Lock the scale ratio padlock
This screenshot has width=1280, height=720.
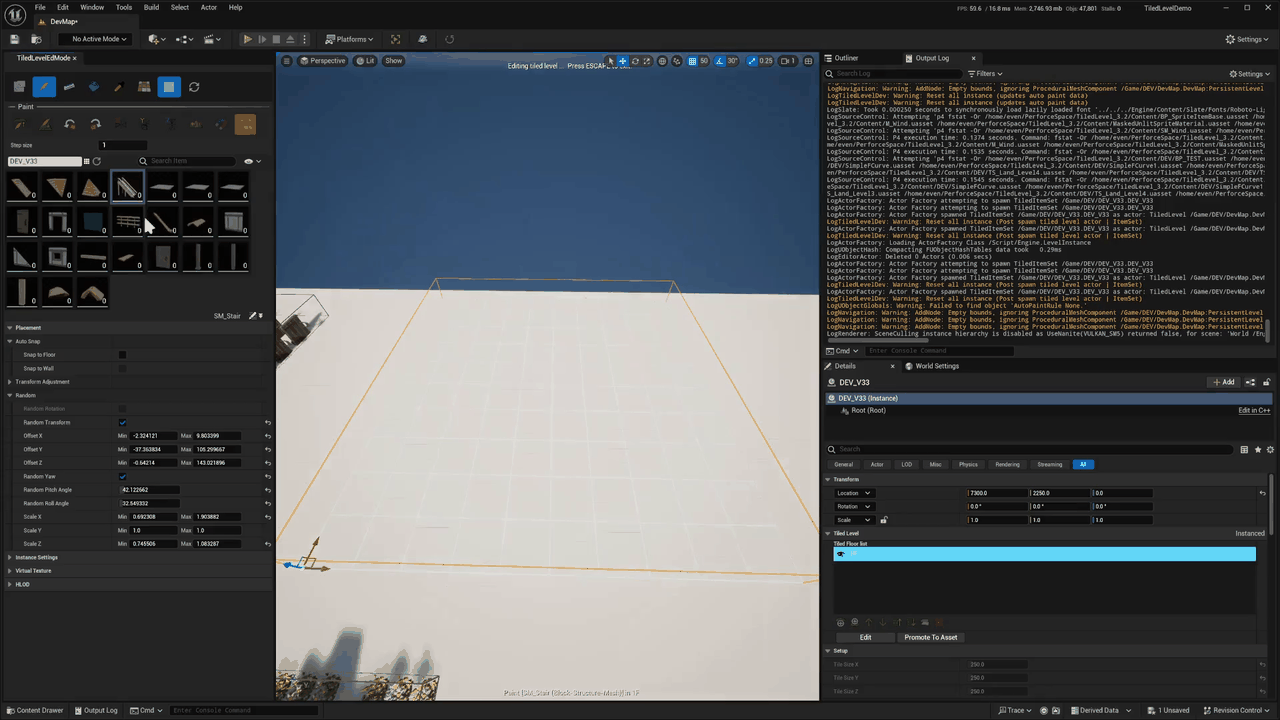tap(884, 520)
